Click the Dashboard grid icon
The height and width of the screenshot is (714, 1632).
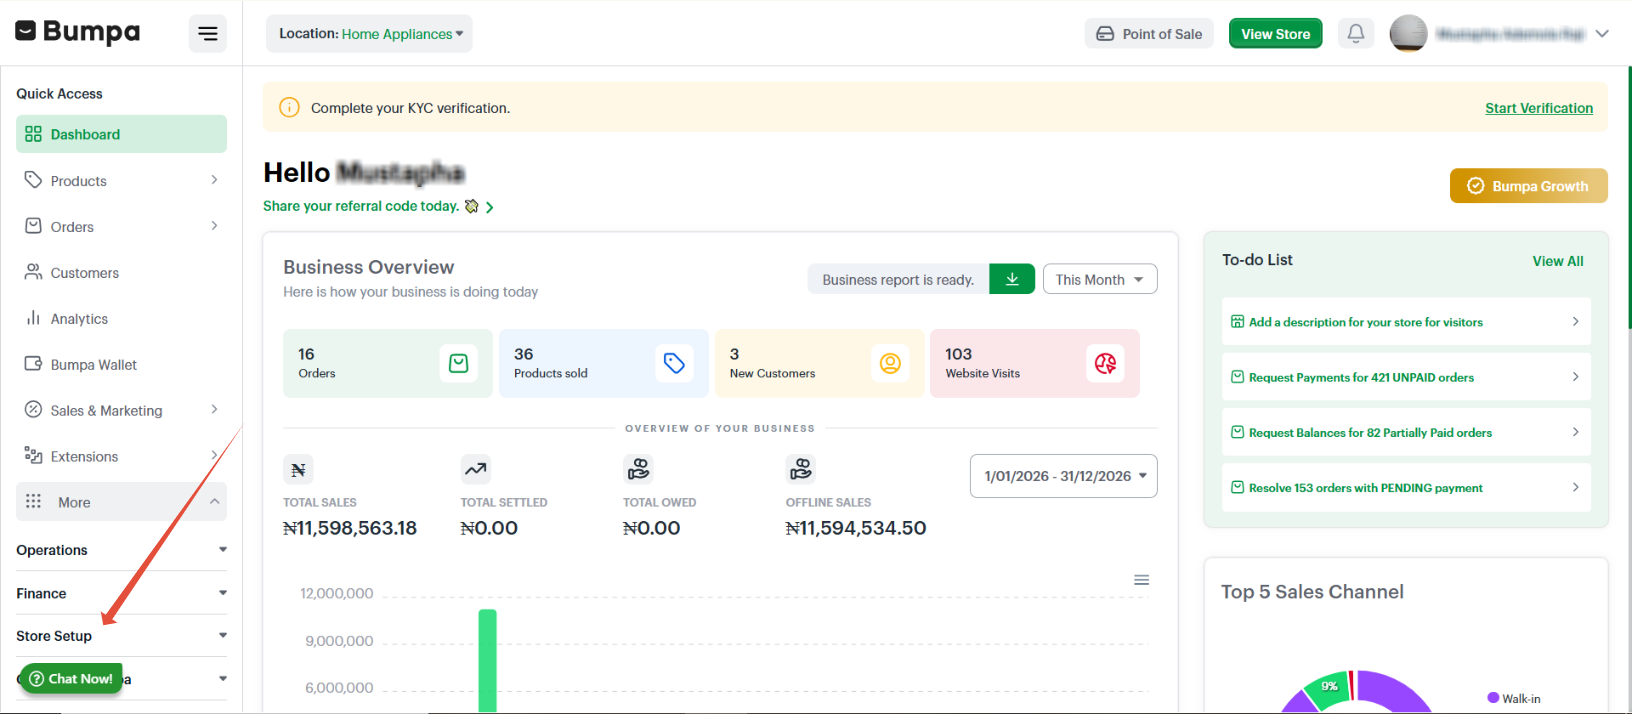[33, 134]
